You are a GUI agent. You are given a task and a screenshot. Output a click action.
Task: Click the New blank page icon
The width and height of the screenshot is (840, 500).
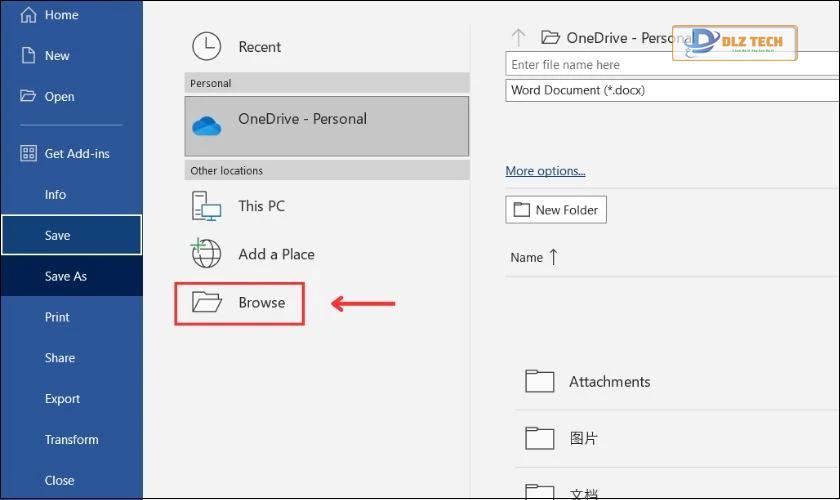click(x=28, y=55)
